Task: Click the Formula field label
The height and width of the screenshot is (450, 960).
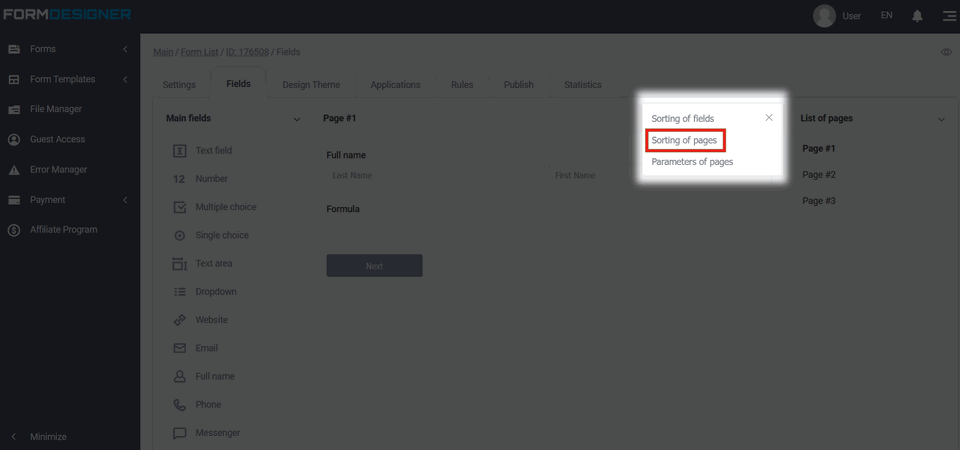Action: tap(343, 209)
